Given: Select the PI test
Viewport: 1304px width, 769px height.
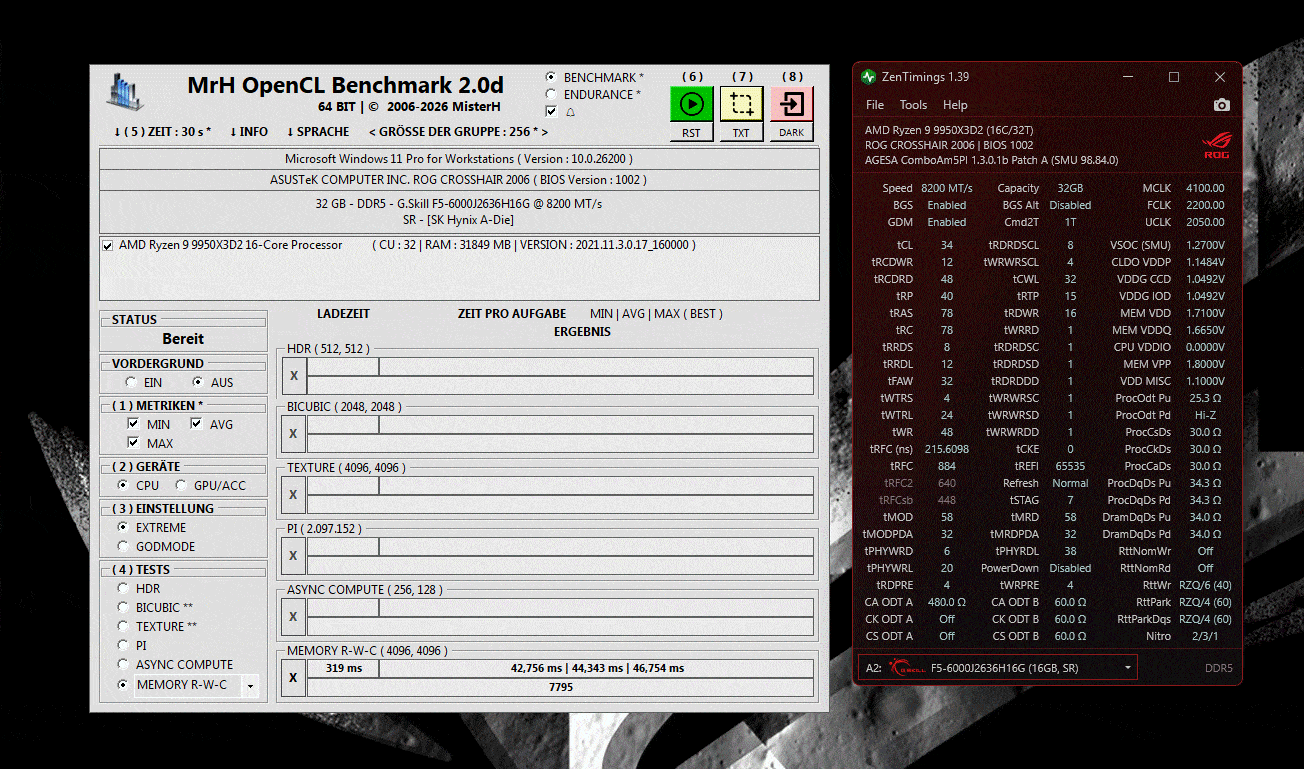Looking at the screenshot, I should pos(123,645).
